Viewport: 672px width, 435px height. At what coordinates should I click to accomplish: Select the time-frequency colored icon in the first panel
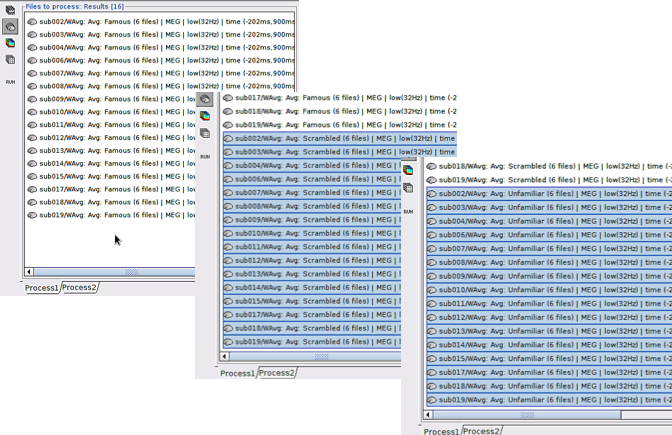coord(10,43)
